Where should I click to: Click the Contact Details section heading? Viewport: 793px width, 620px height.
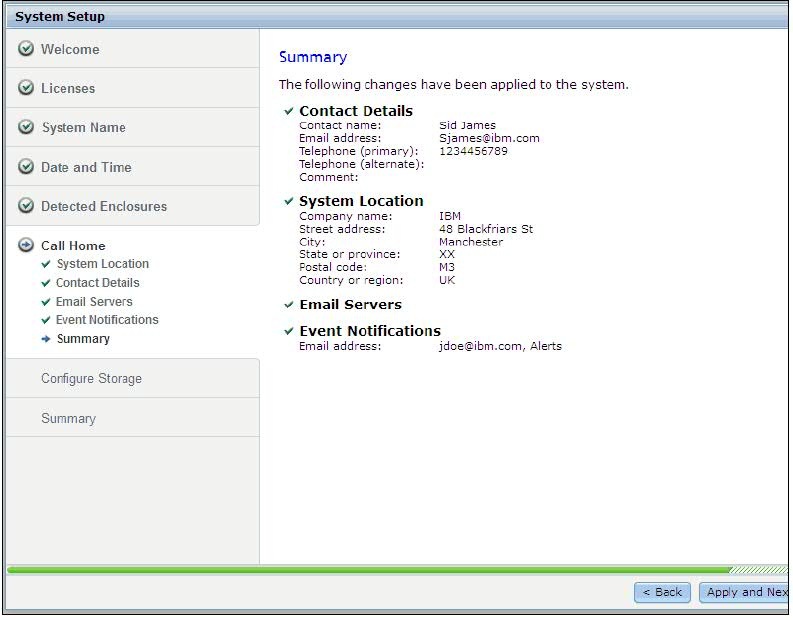(x=356, y=111)
